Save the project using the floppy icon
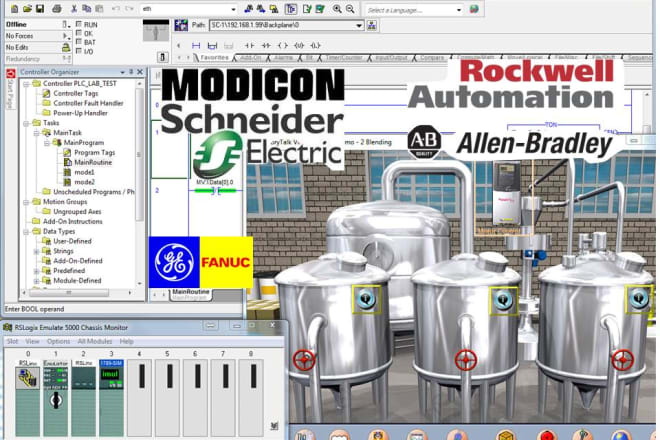This screenshot has width=660, height=440. (40, 8)
